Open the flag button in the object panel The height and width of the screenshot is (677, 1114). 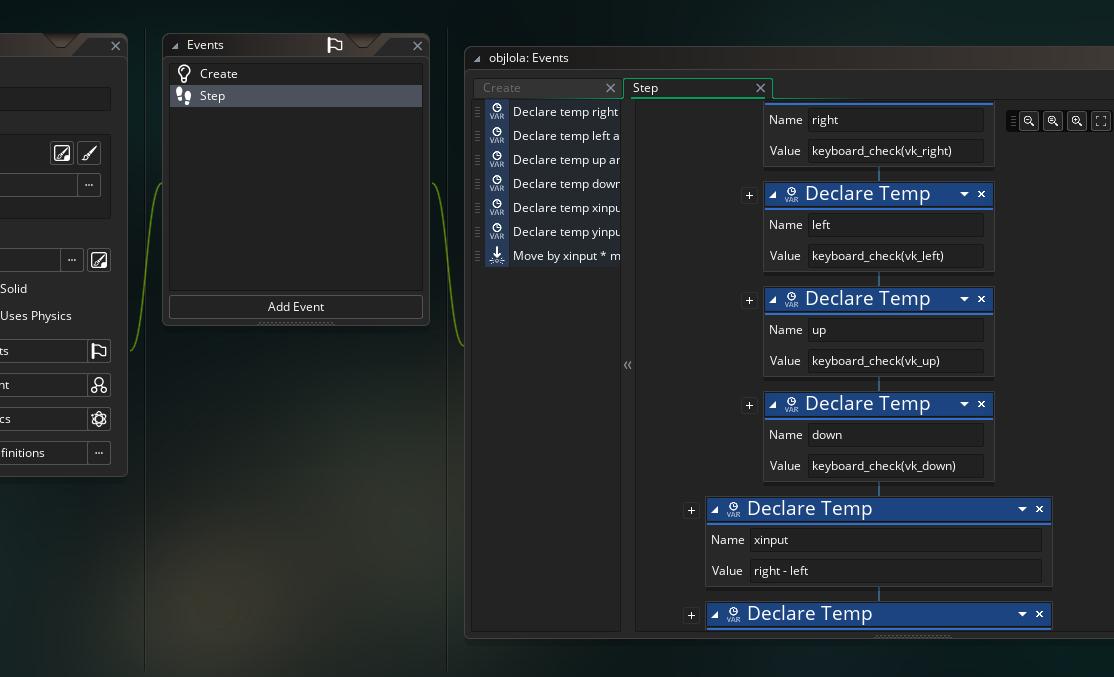[99, 351]
